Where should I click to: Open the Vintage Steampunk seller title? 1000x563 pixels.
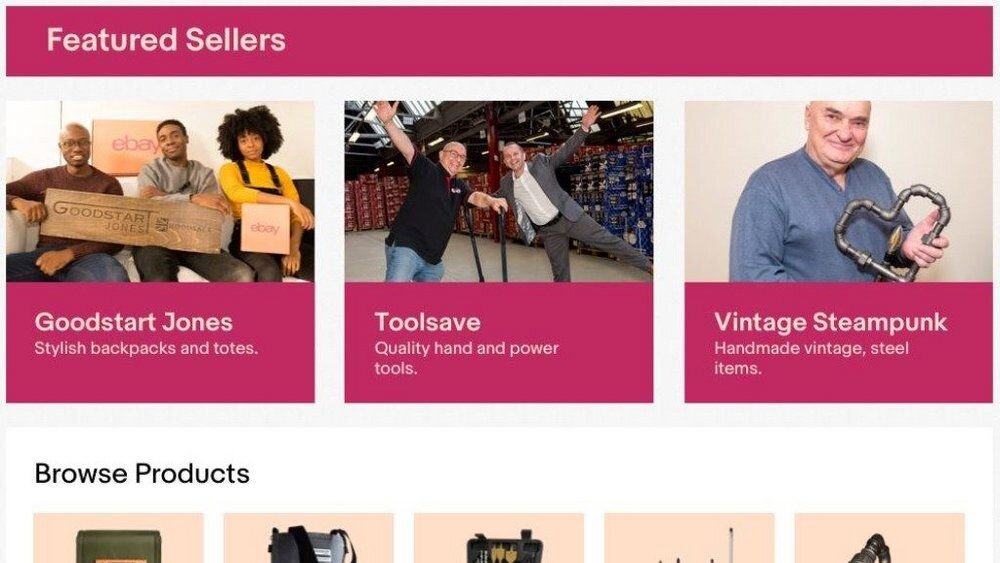[x=830, y=322]
